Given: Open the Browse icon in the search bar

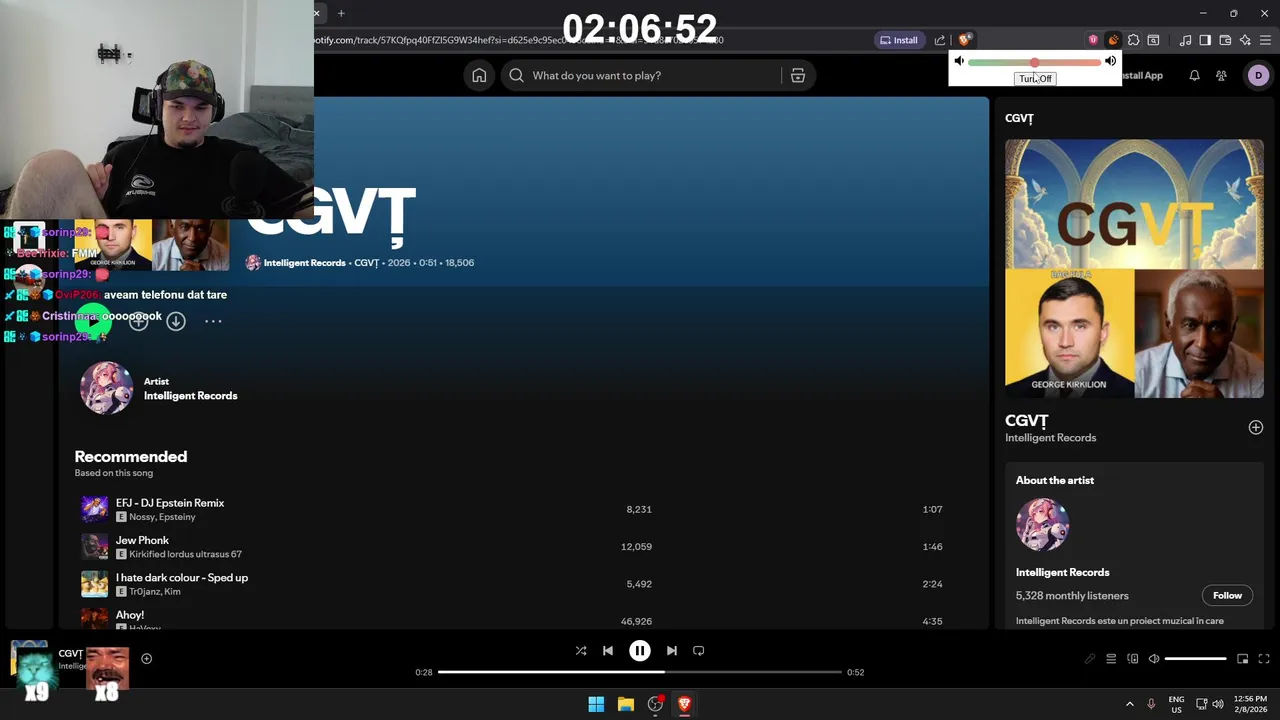Looking at the screenshot, I should pyautogui.click(x=798, y=75).
